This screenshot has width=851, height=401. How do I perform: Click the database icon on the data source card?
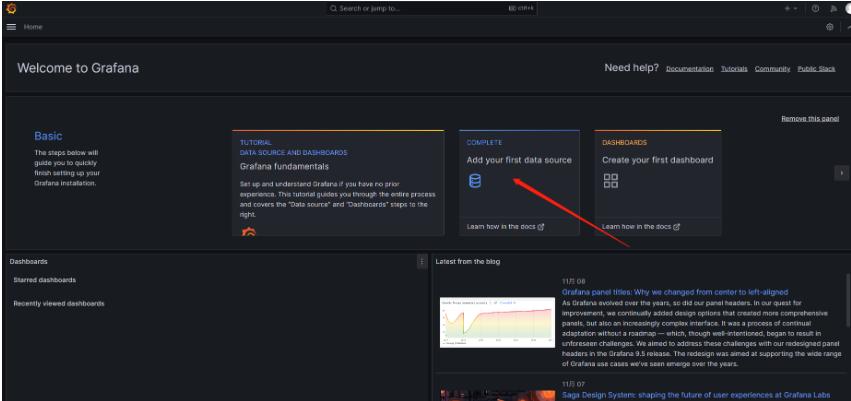pos(475,181)
